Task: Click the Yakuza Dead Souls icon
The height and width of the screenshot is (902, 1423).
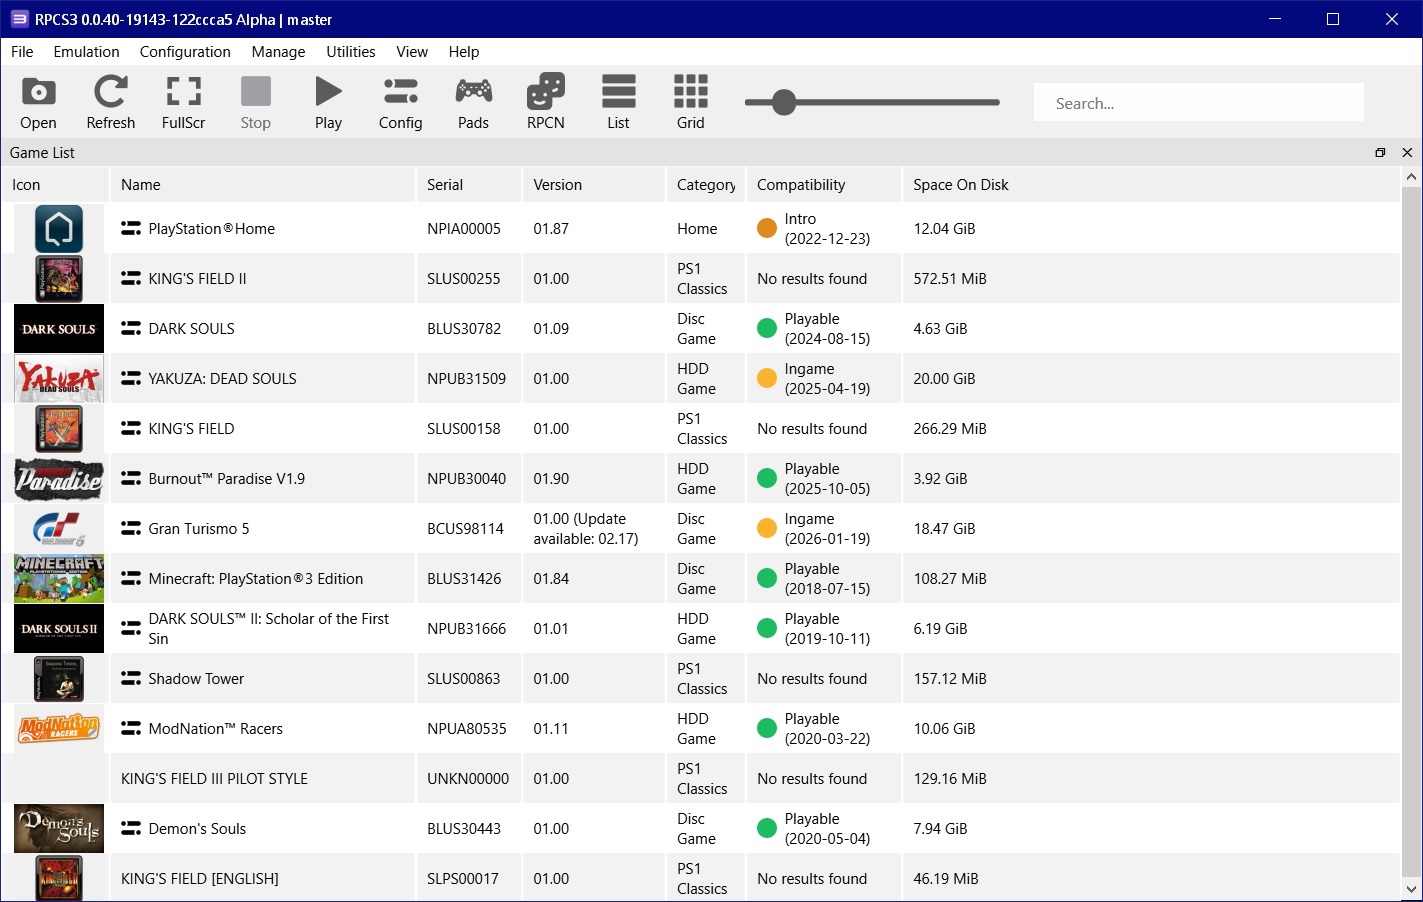Action: [x=59, y=379]
